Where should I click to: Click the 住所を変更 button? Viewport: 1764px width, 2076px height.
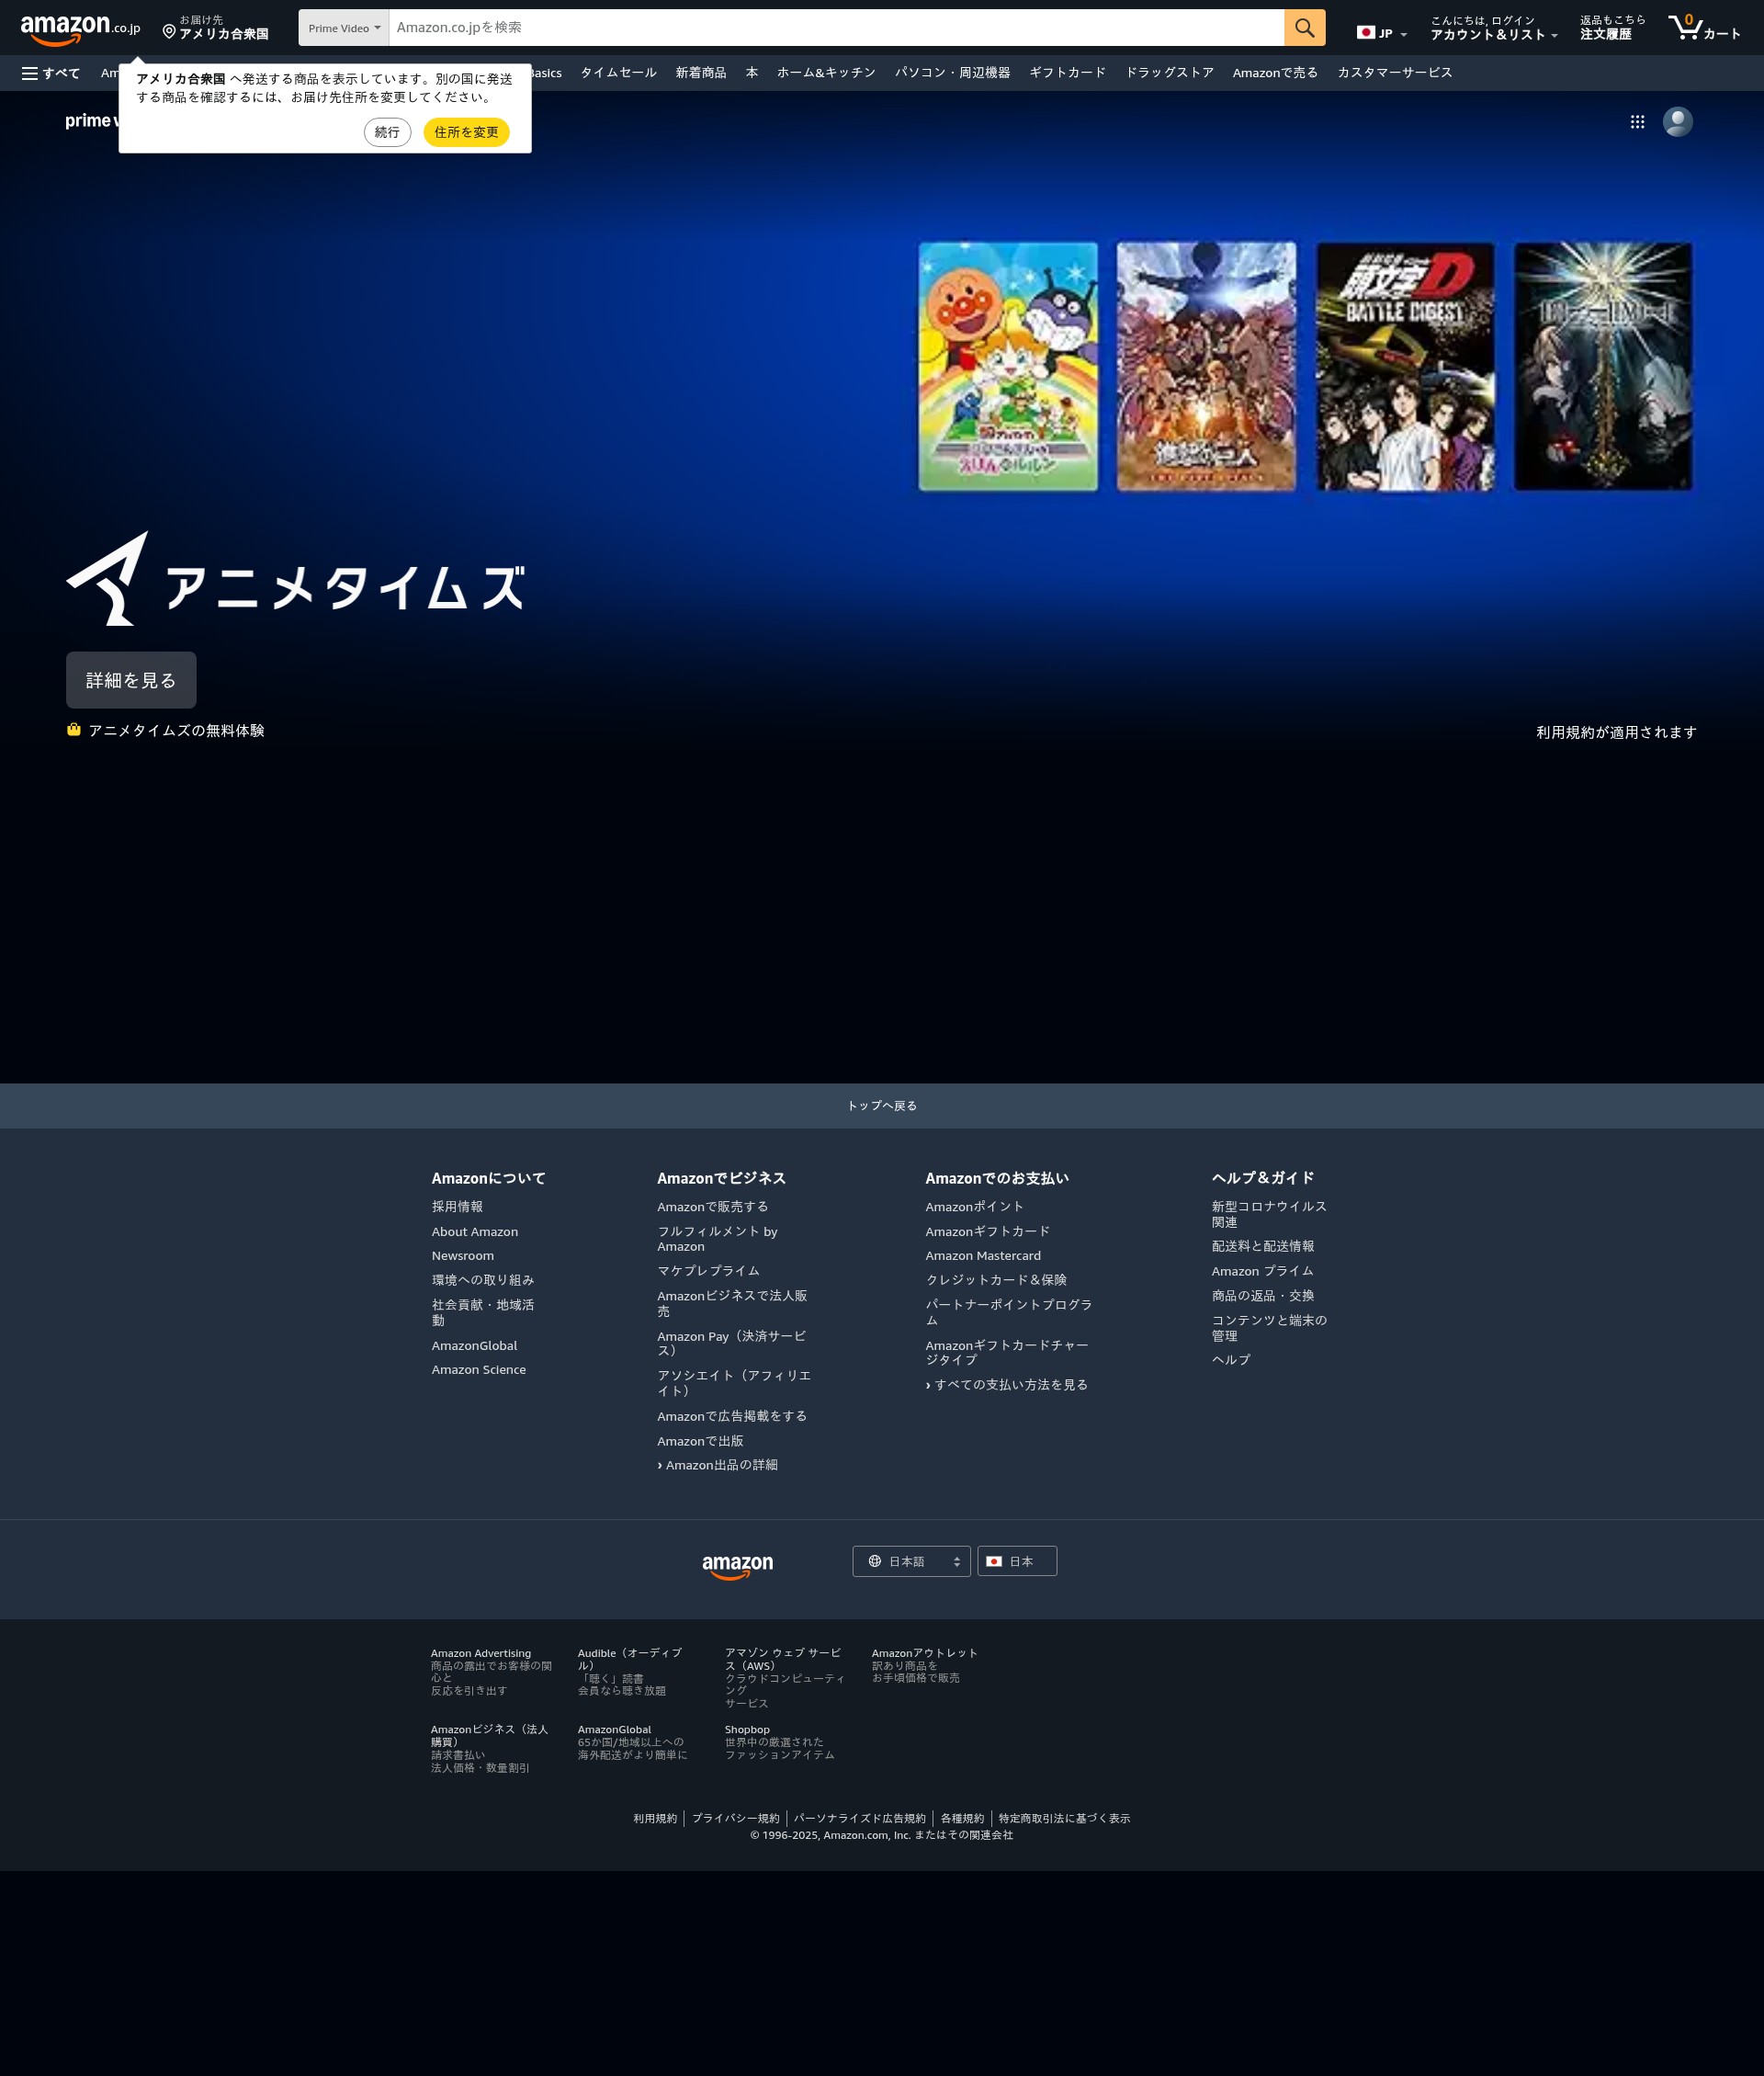[466, 132]
